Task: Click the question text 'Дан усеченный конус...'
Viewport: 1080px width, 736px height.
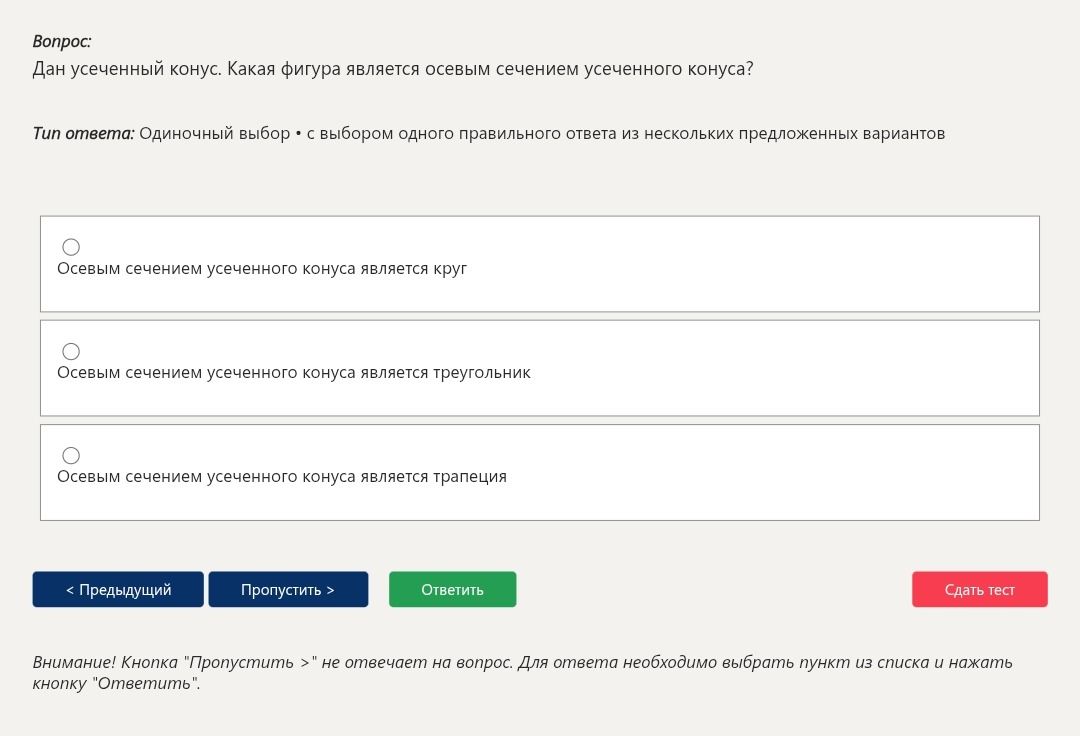Action: (393, 69)
